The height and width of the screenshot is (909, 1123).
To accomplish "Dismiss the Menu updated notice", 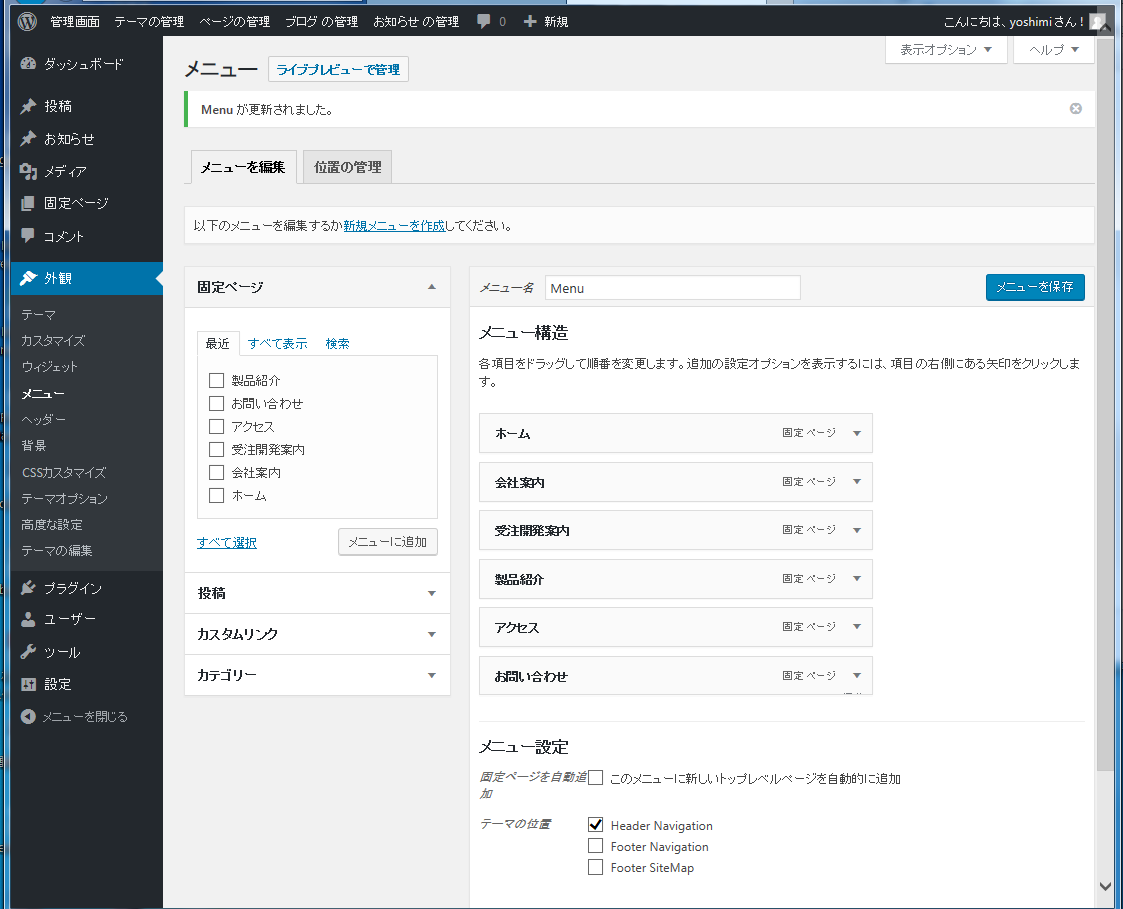I will (x=1076, y=109).
